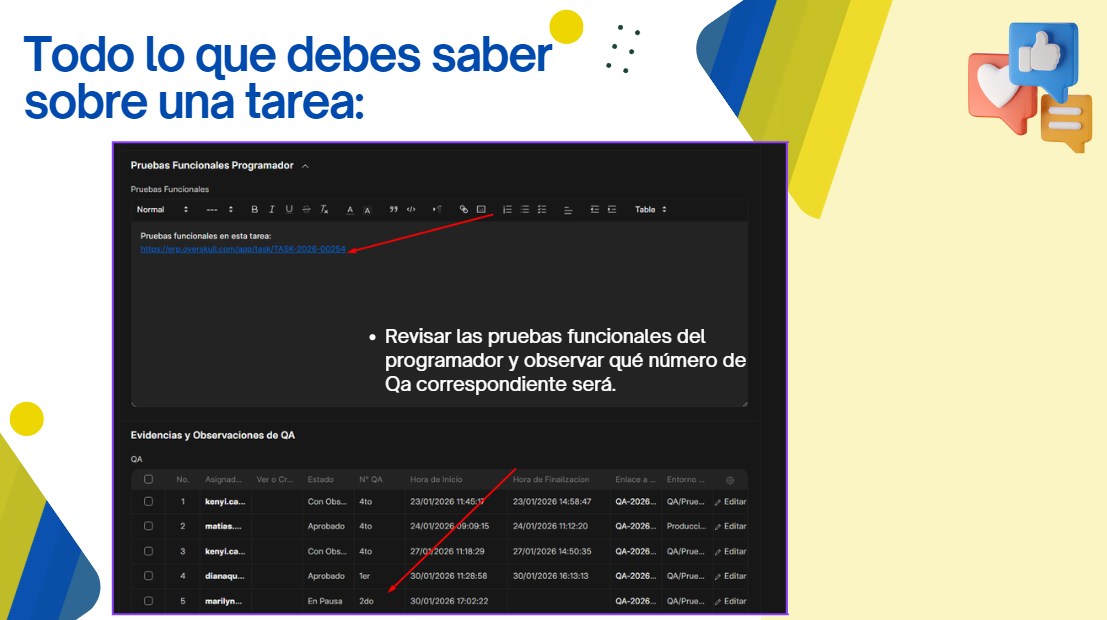Create an ordered numbered list
The width and height of the screenshot is (1107, 620).
[x=507, y=210]
